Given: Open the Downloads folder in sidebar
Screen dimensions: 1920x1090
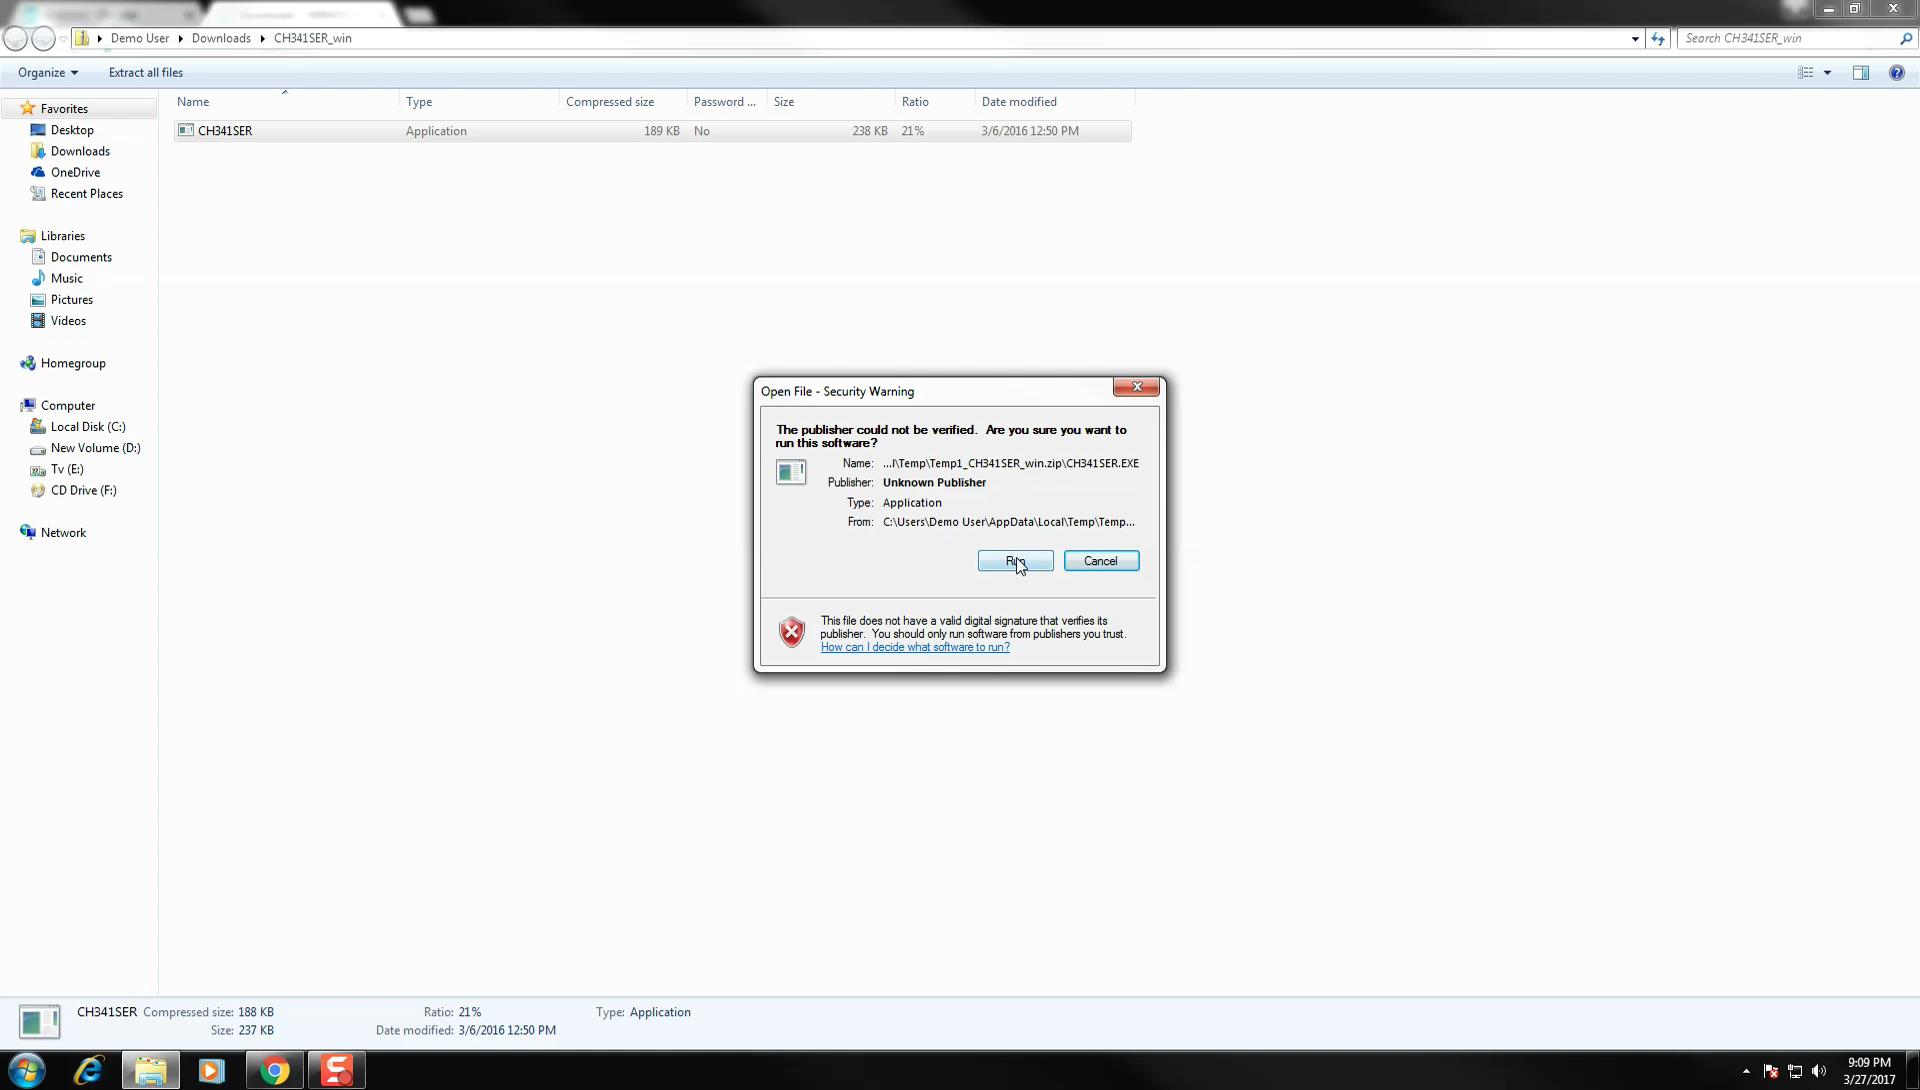Looking at the screenshot, I should point(79,150).
